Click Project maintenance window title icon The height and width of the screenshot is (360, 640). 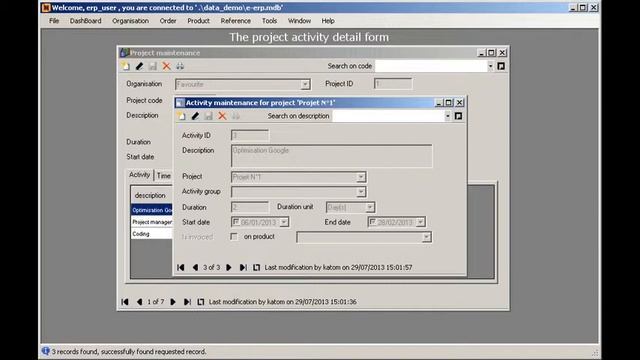(124, 53)
